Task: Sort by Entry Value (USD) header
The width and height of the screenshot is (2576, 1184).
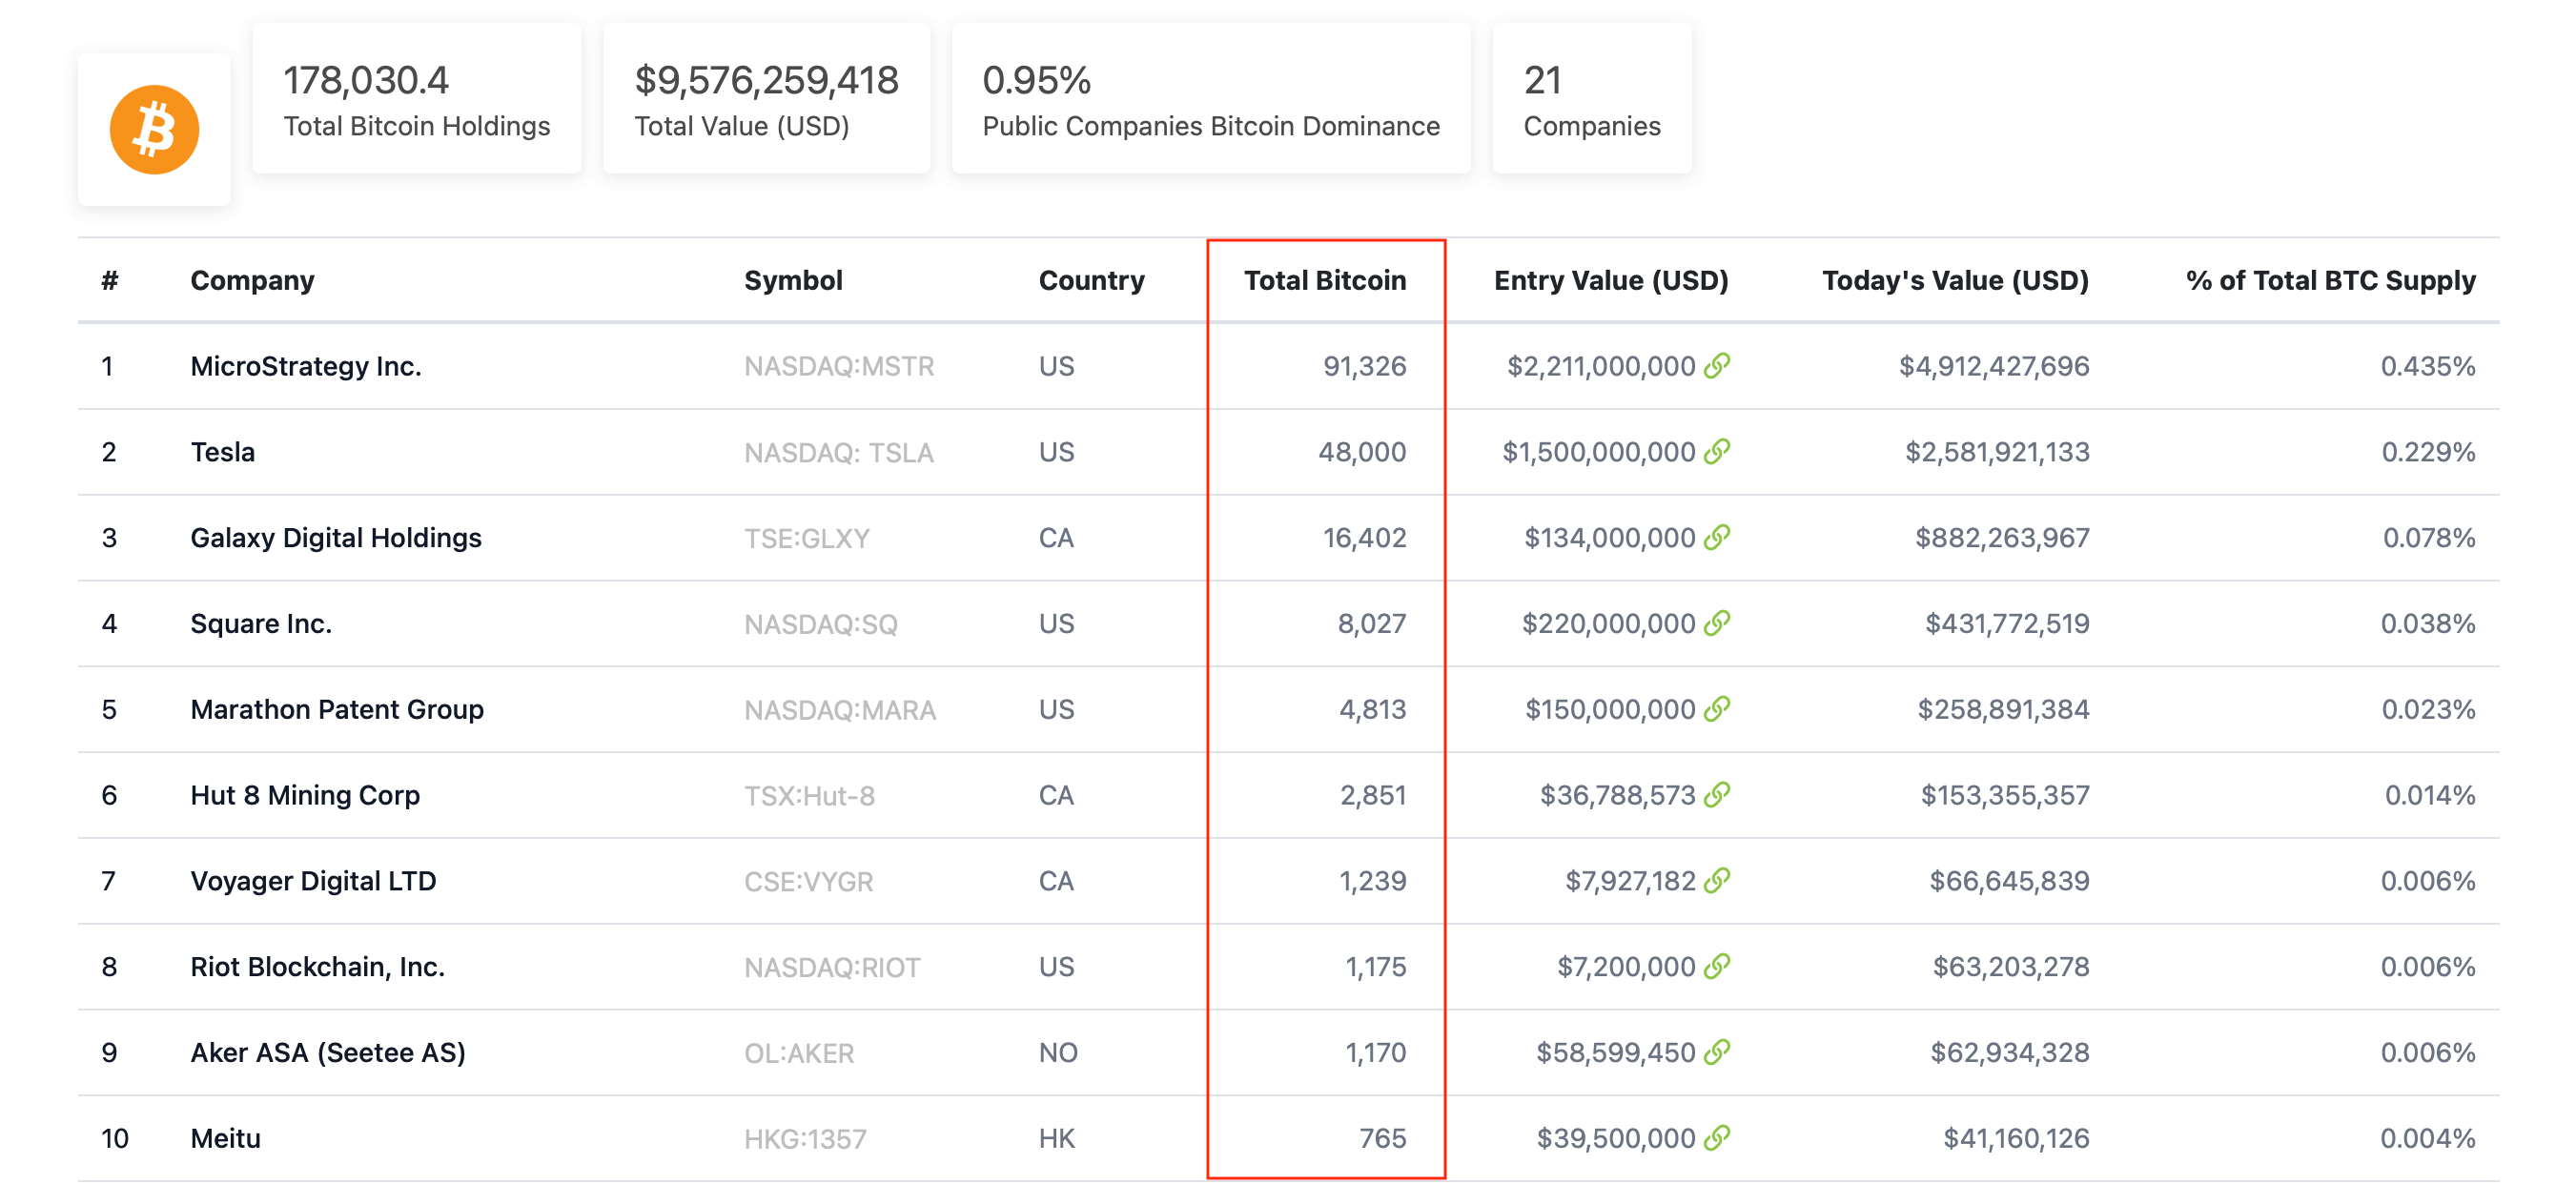Action: pyautogui.click(x=1611, y=280)
